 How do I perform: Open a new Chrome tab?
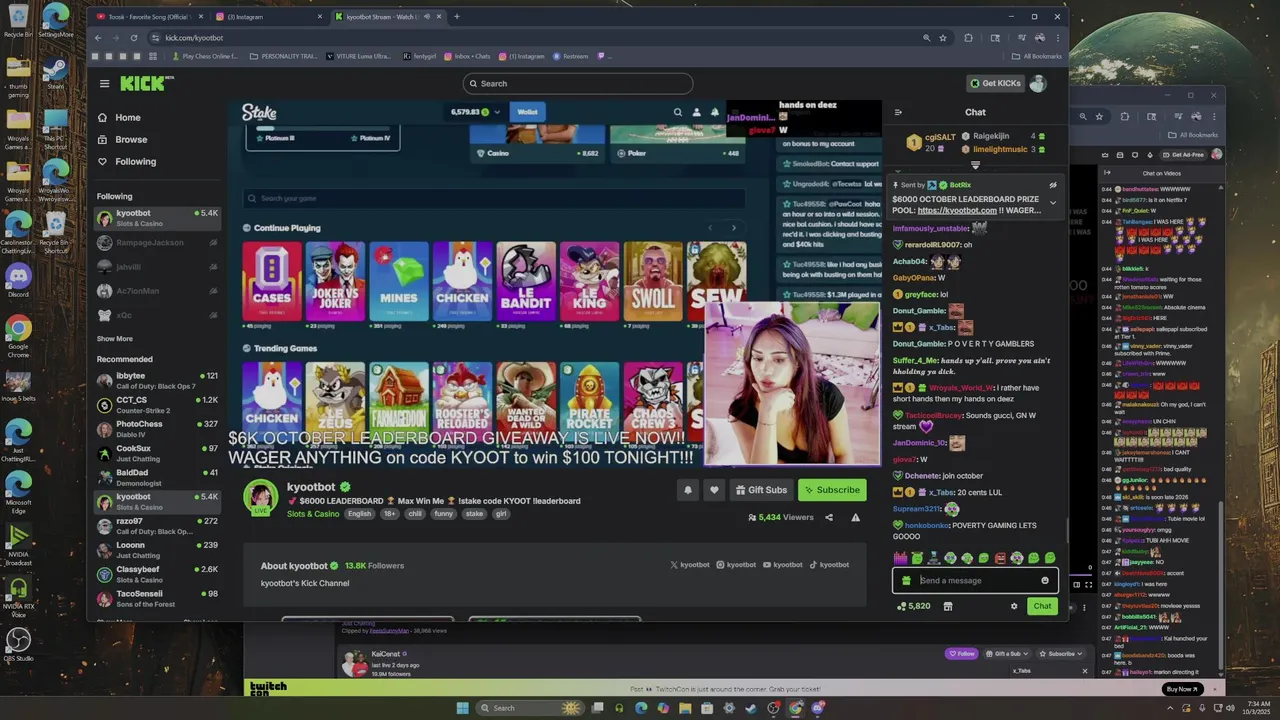click(457, 16)
